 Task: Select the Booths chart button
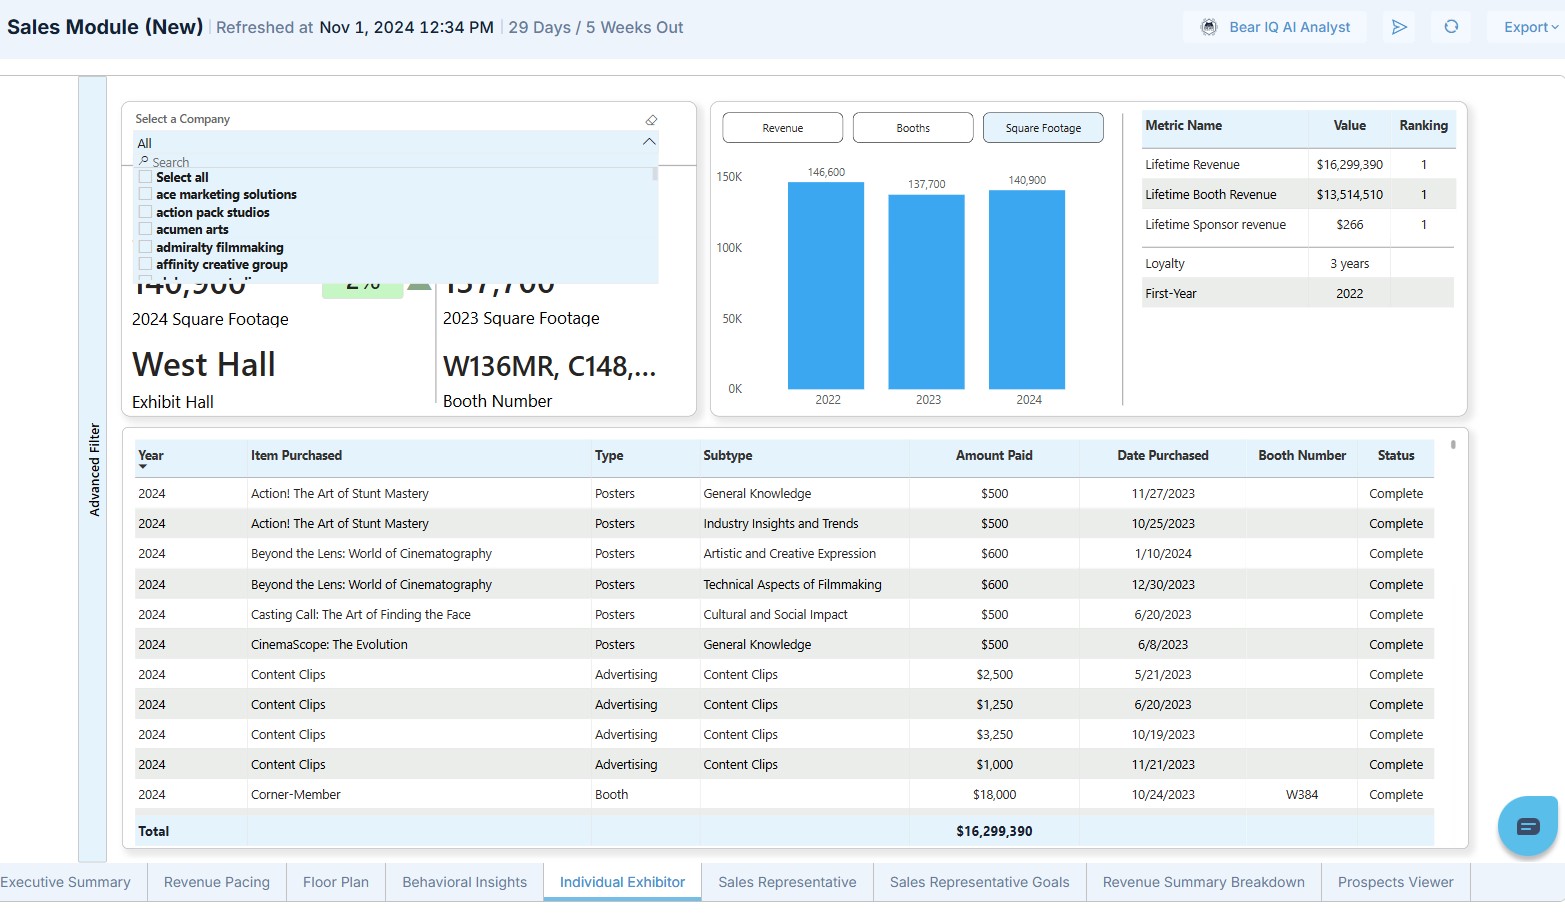pyautogui.click(x=912, y=128)
